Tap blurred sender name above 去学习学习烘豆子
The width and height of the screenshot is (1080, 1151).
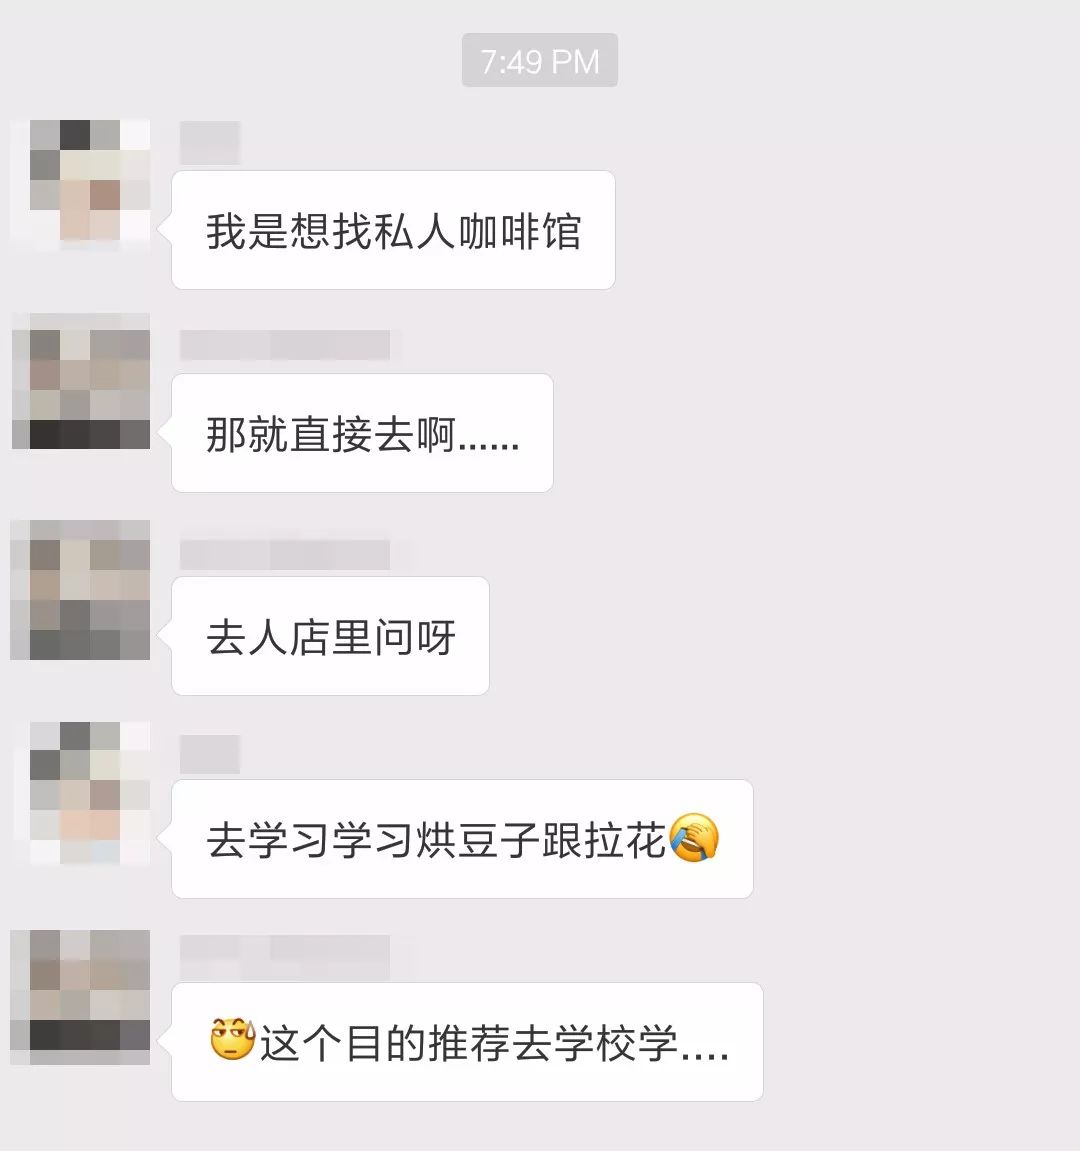pyautogui.click(x=210, y=754)
